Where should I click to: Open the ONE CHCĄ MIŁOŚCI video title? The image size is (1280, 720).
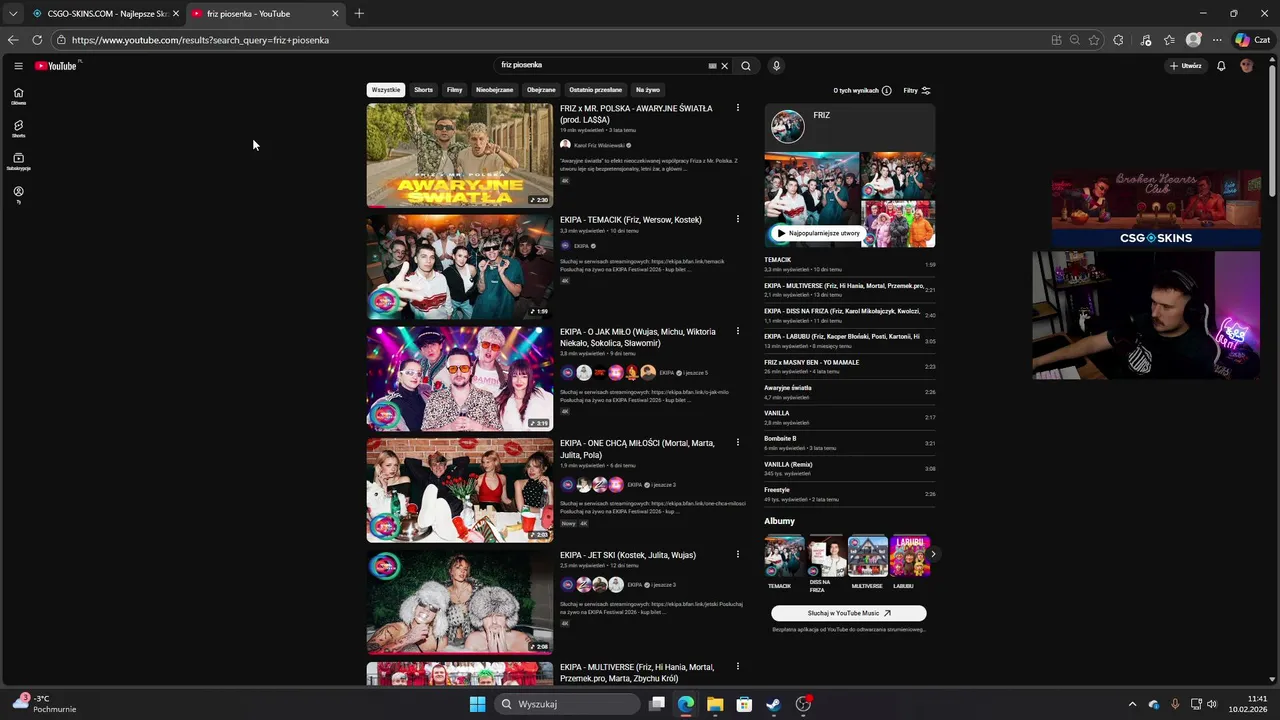[637, 449]
